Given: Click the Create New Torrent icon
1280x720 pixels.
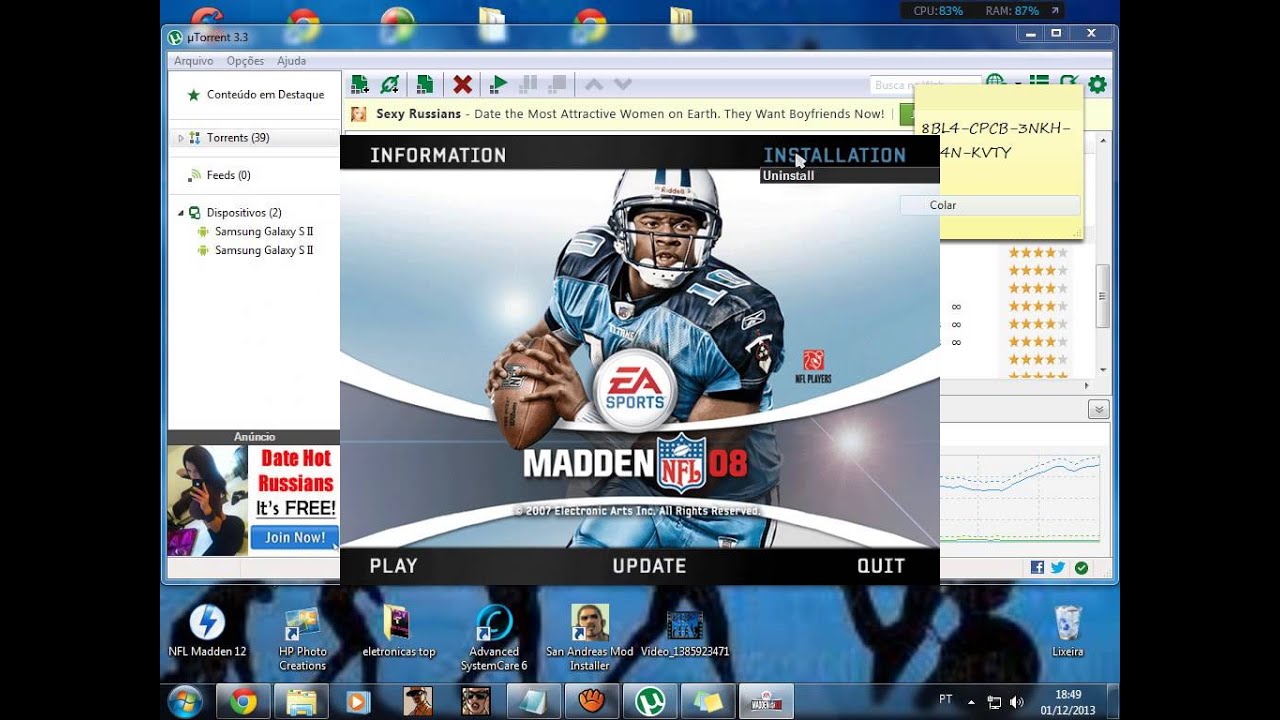Looking at the screenshot, I should 425,84.
